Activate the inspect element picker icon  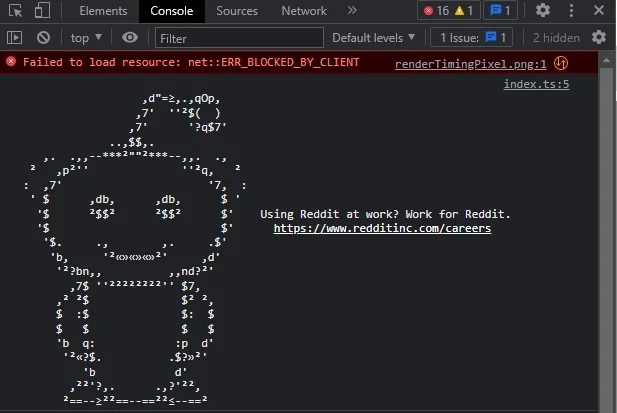pyautogui.click(x=15, y=11)
